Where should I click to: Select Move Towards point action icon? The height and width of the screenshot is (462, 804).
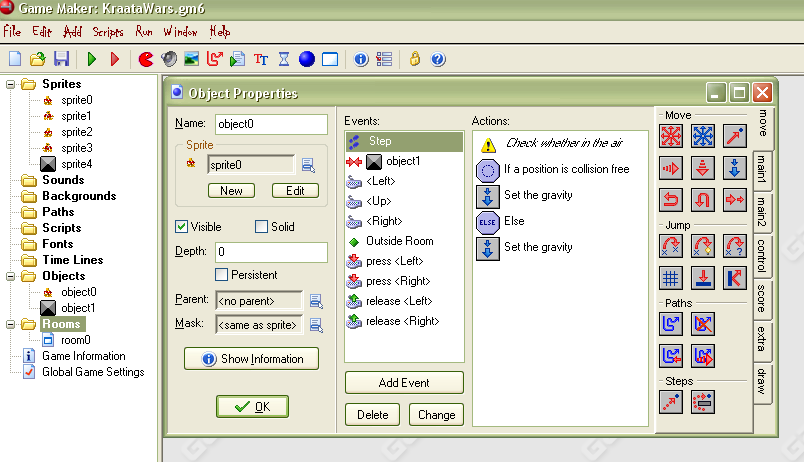735,136
